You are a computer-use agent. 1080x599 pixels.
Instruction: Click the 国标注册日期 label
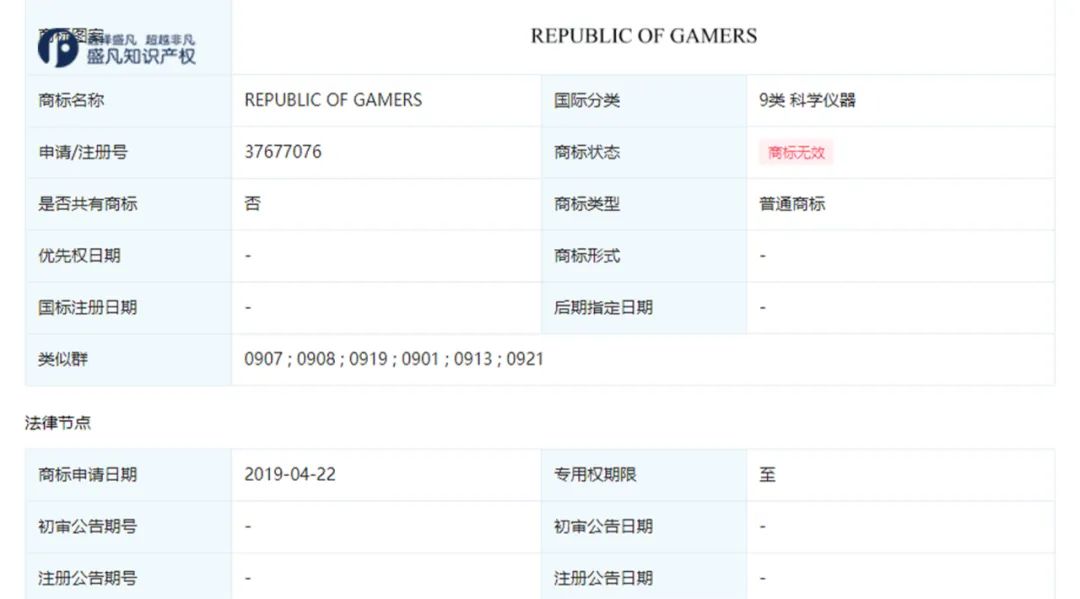click(87, 307)
